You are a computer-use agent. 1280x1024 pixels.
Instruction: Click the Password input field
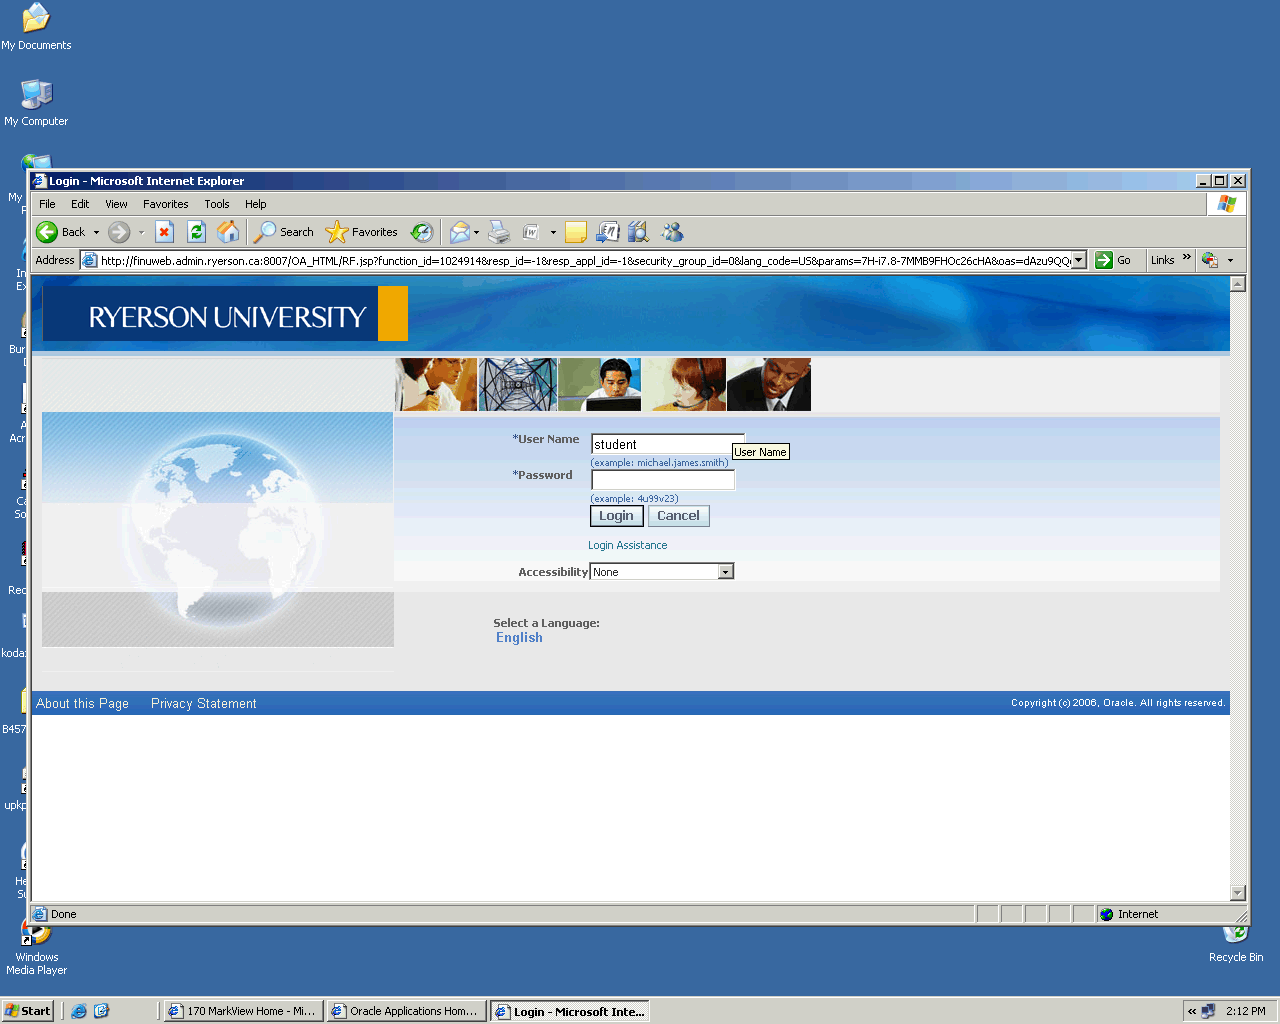point(662,480)
